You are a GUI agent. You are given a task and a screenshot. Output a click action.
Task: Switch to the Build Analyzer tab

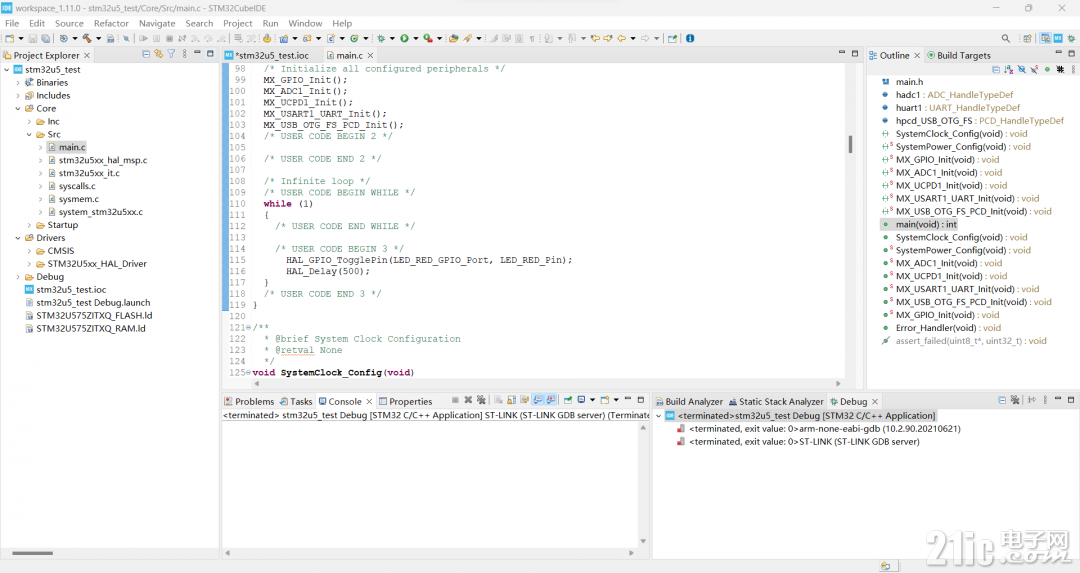coord(688,402)
